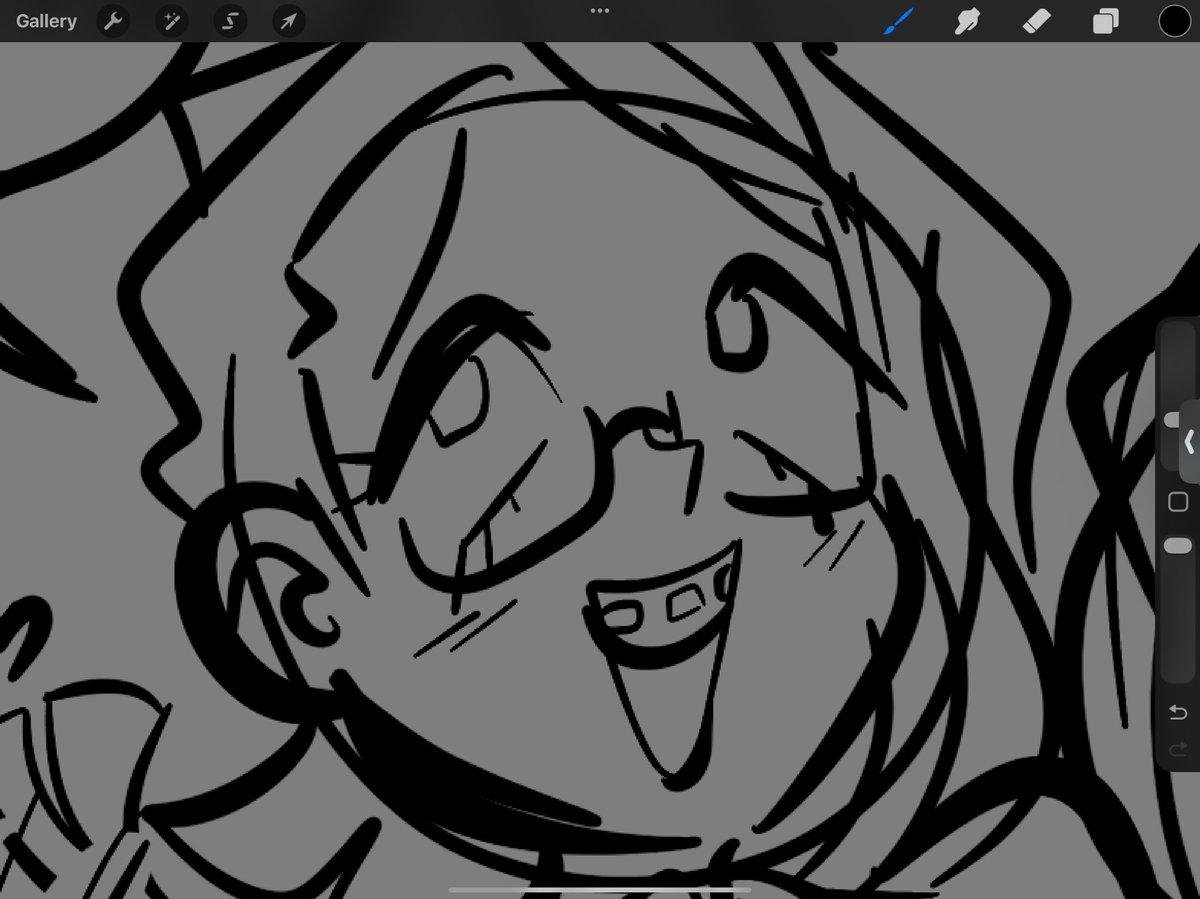Collapse the sidebar using the chevron tab
The width and height of the screenshot is (1200, 899).
tap(1190, 441)
